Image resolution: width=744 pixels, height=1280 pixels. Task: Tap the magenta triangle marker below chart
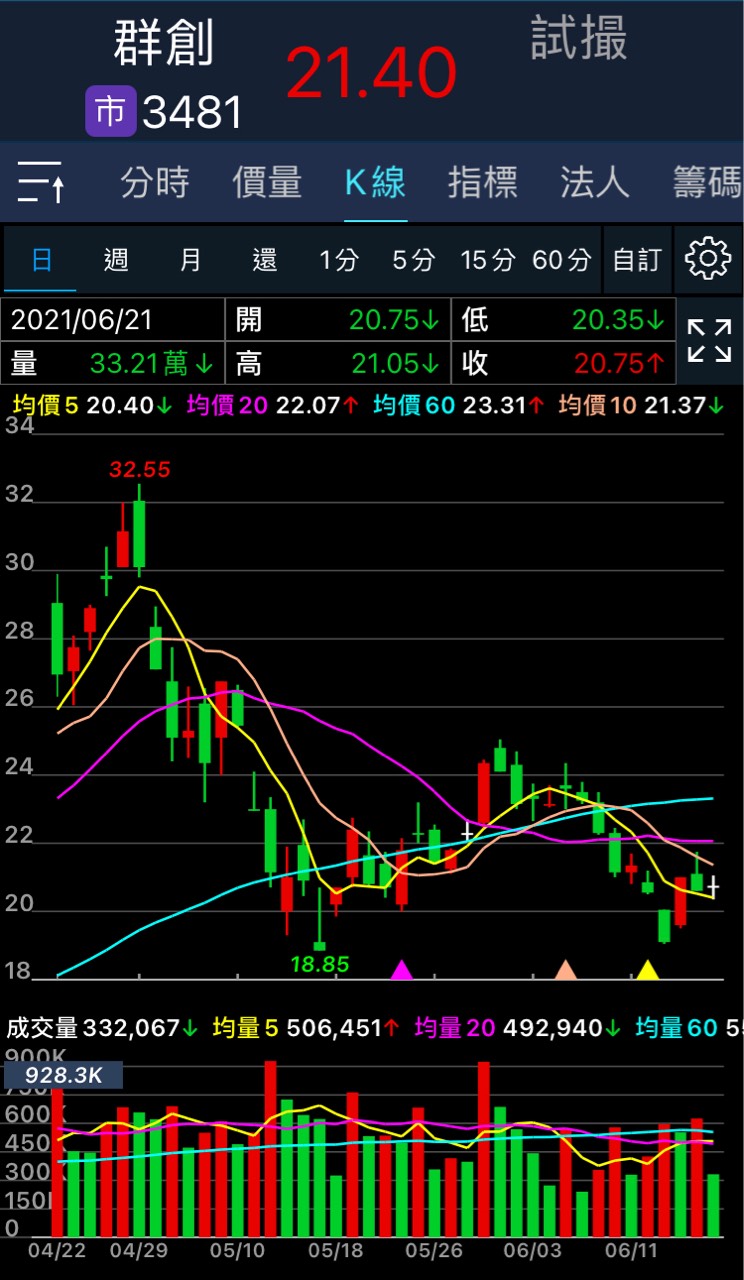point(401,970)
